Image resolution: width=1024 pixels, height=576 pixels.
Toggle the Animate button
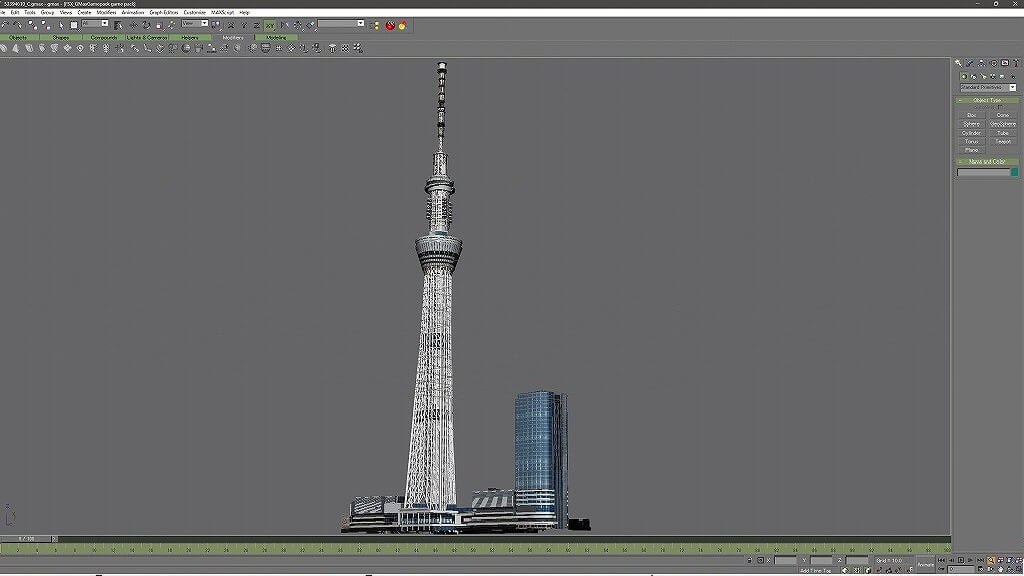coord(925,565)
